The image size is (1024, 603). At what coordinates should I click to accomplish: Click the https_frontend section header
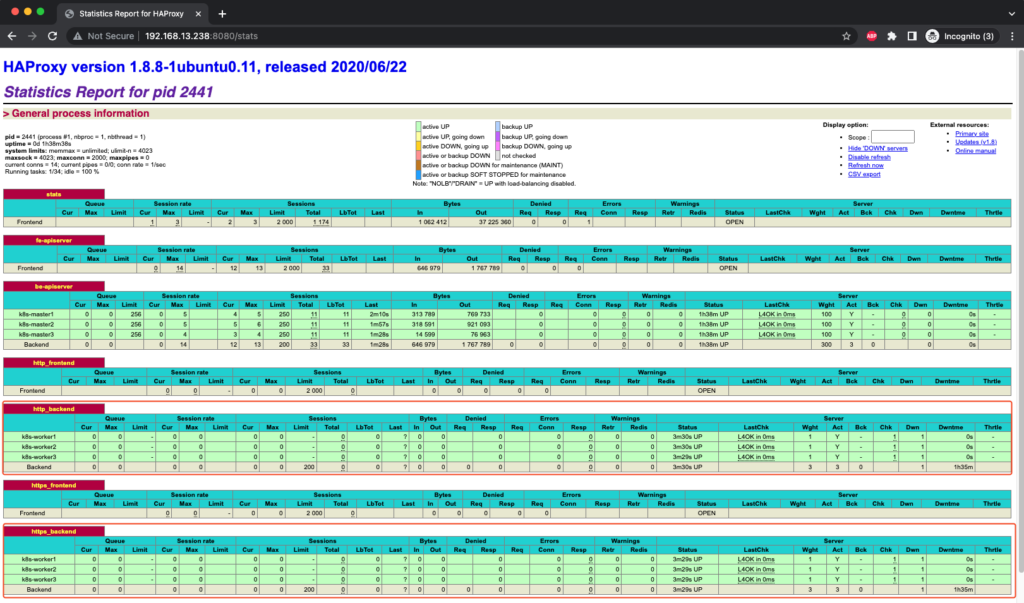point(54,485)
